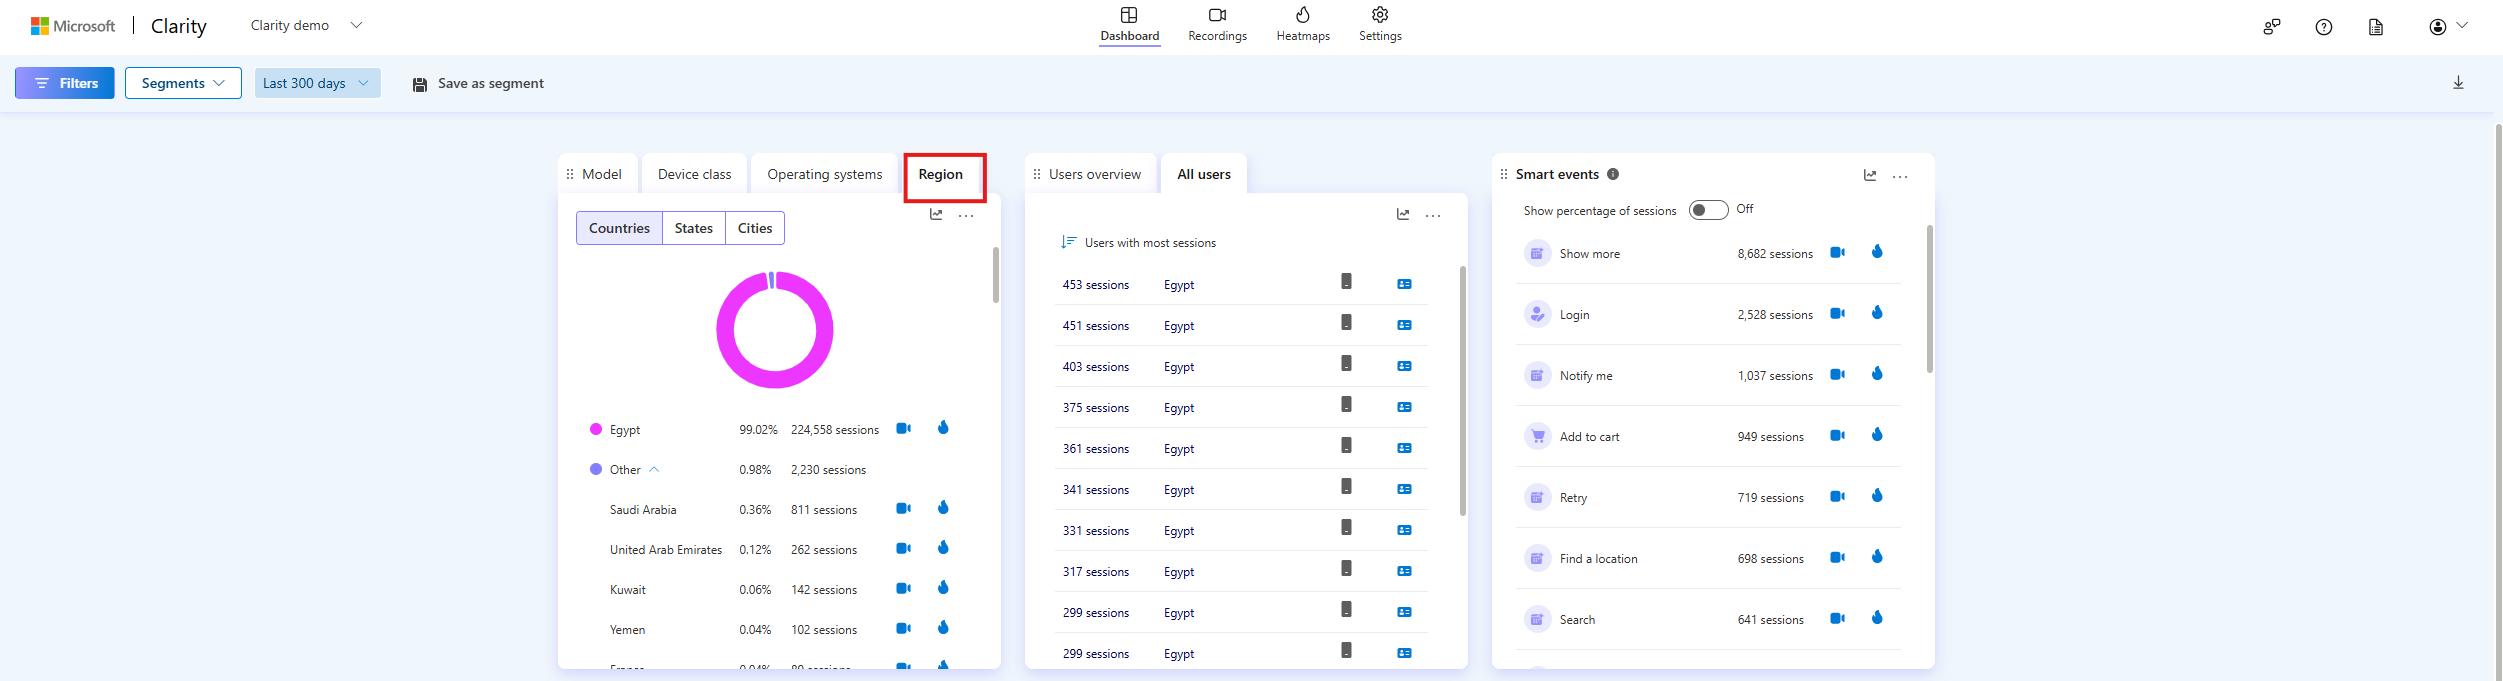Open user details card for 453 sessions row
Image resolution: width=2503 pixels, height=681 pixels.
[x=1404, y=285]
